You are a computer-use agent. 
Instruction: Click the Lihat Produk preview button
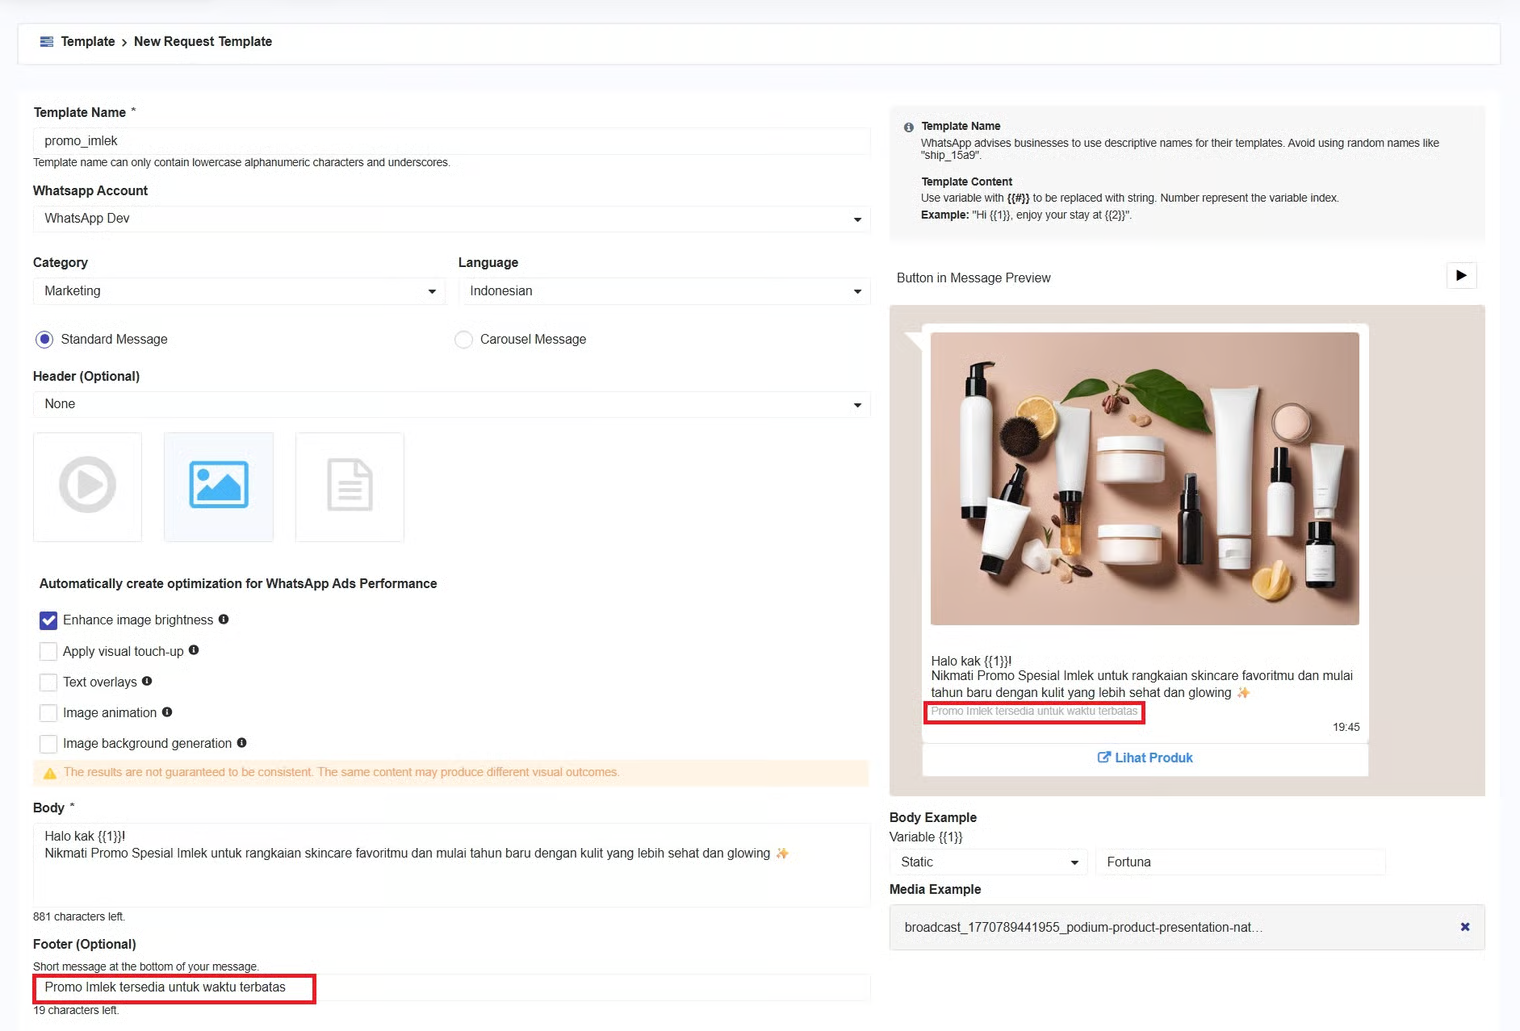(1145, 758)
